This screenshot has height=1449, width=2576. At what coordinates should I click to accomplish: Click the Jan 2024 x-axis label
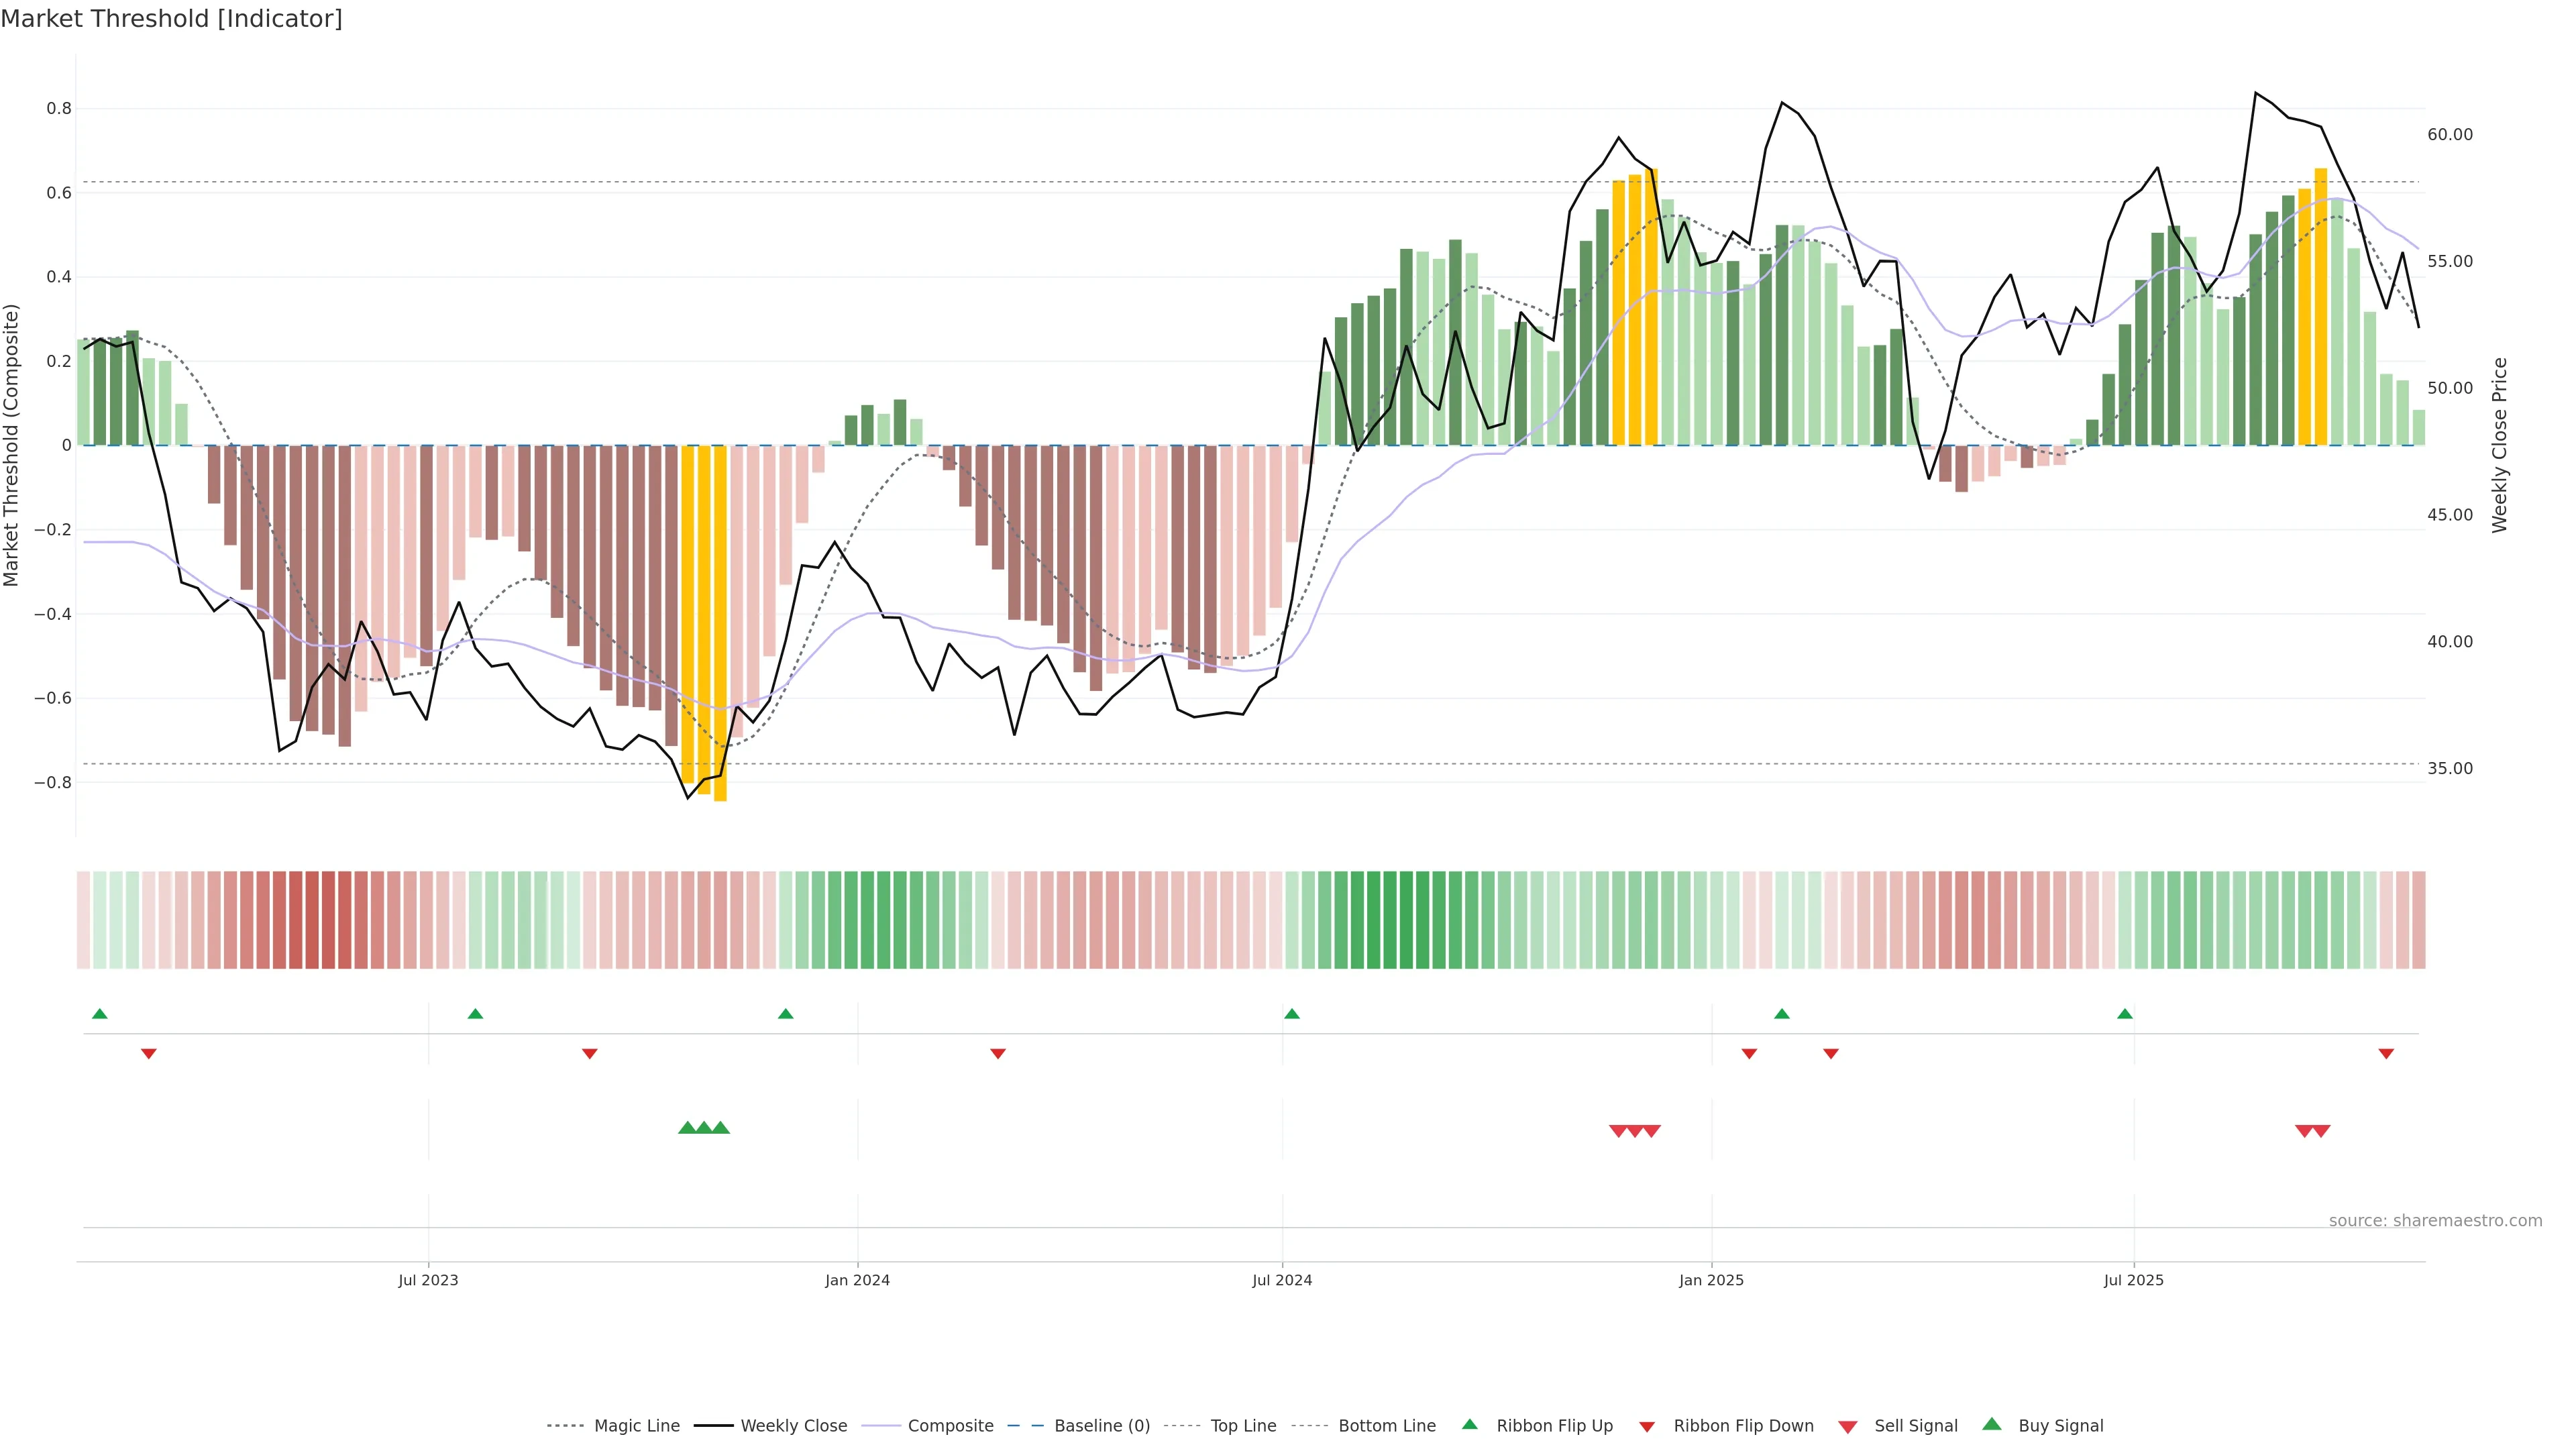click(857, 1280)
